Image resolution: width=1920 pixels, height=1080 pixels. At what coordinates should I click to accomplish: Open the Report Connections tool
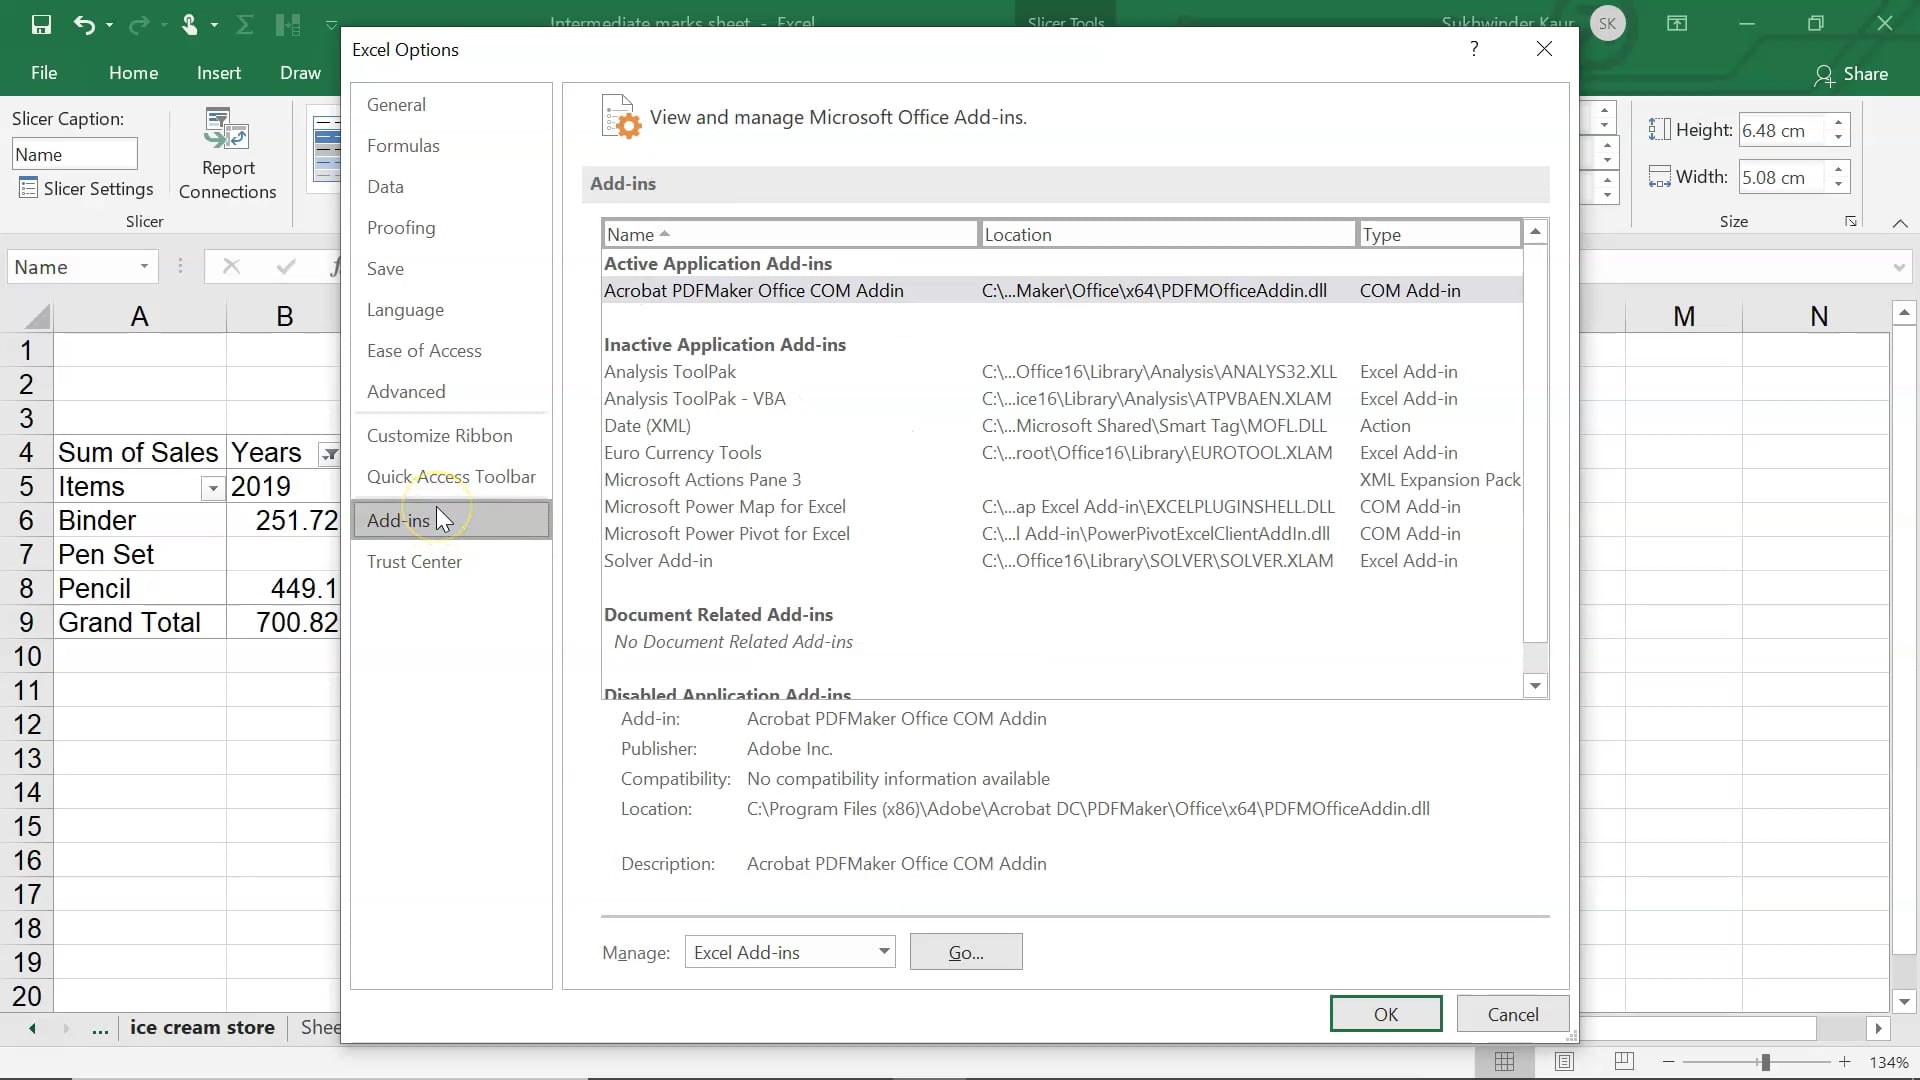click(227, 154)
